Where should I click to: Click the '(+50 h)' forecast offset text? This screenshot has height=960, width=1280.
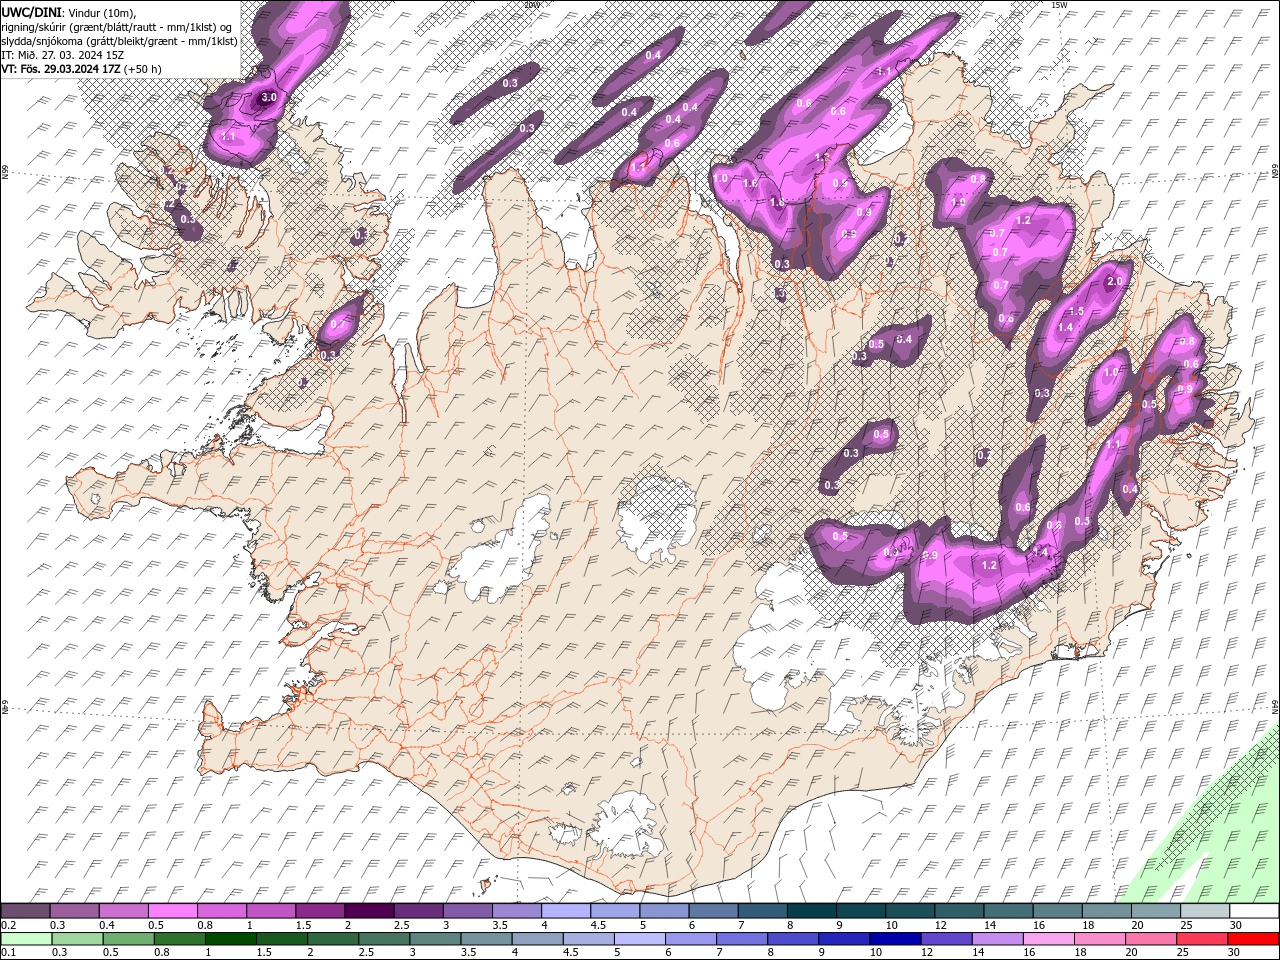click(143, 69)
